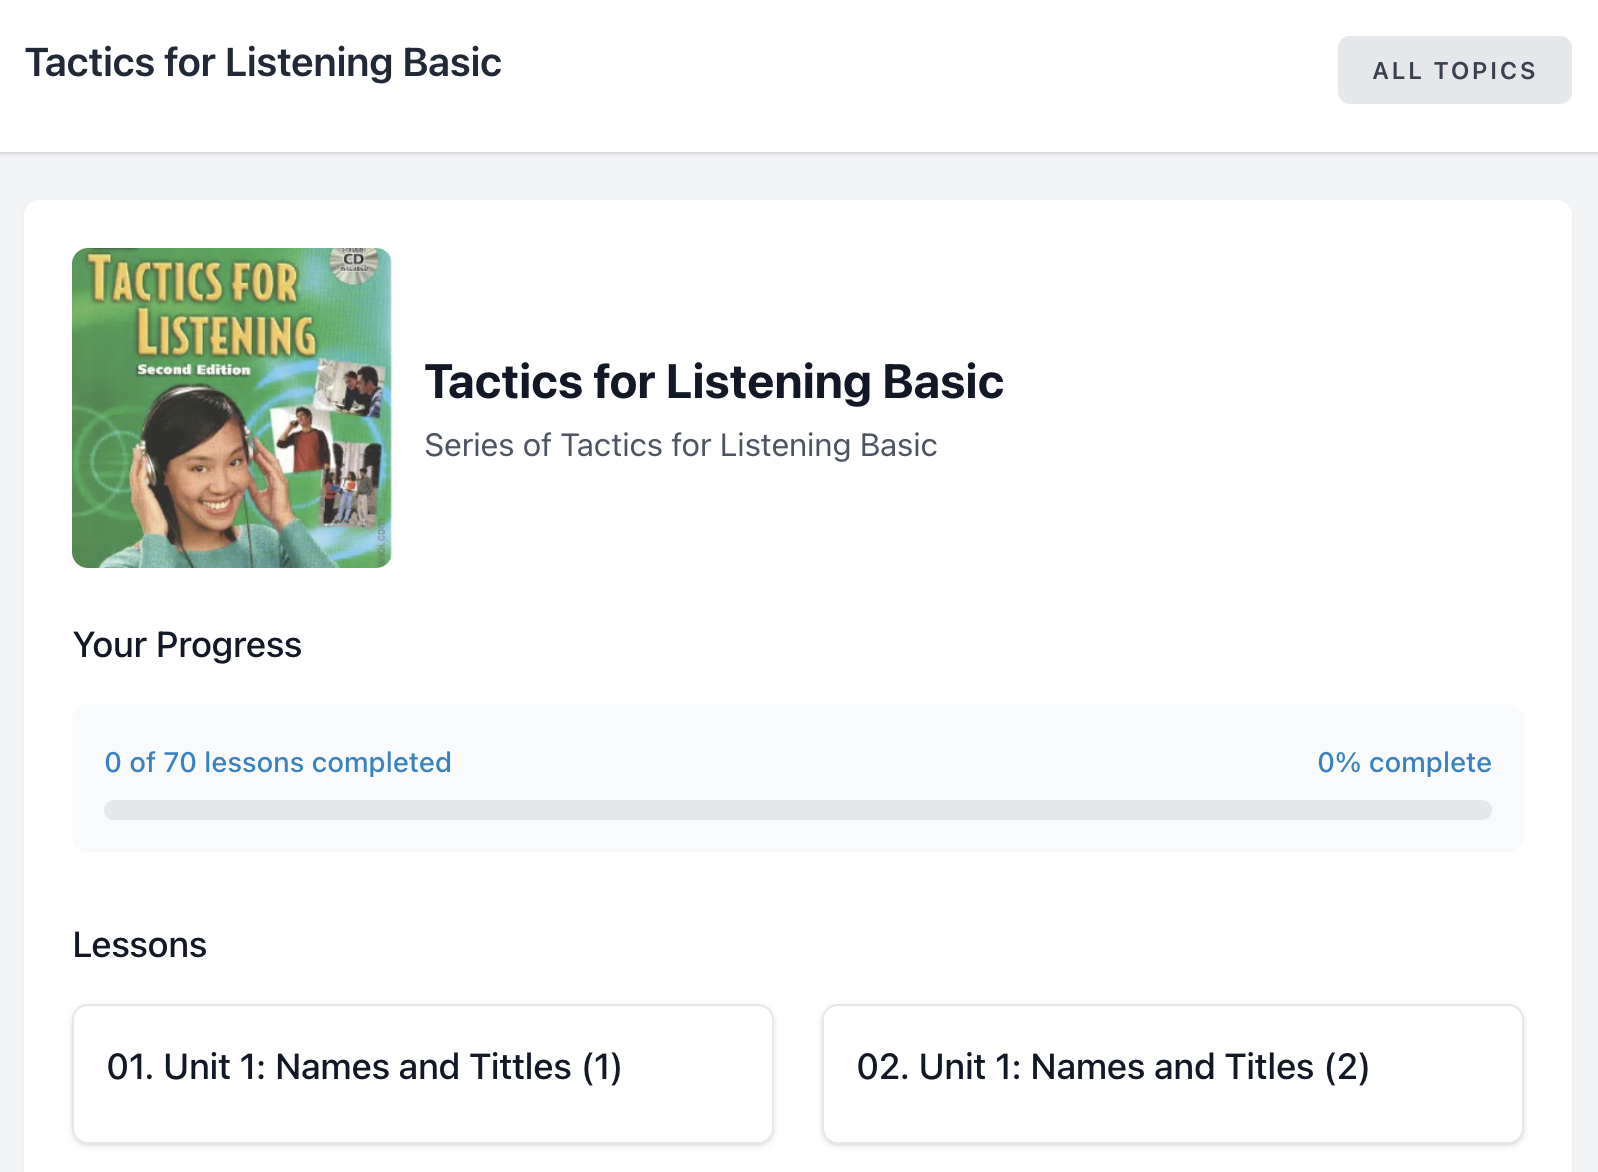Screen dimensions: 1598x1172
Task: Click the bold course title beside the cover
Action: 713,382
